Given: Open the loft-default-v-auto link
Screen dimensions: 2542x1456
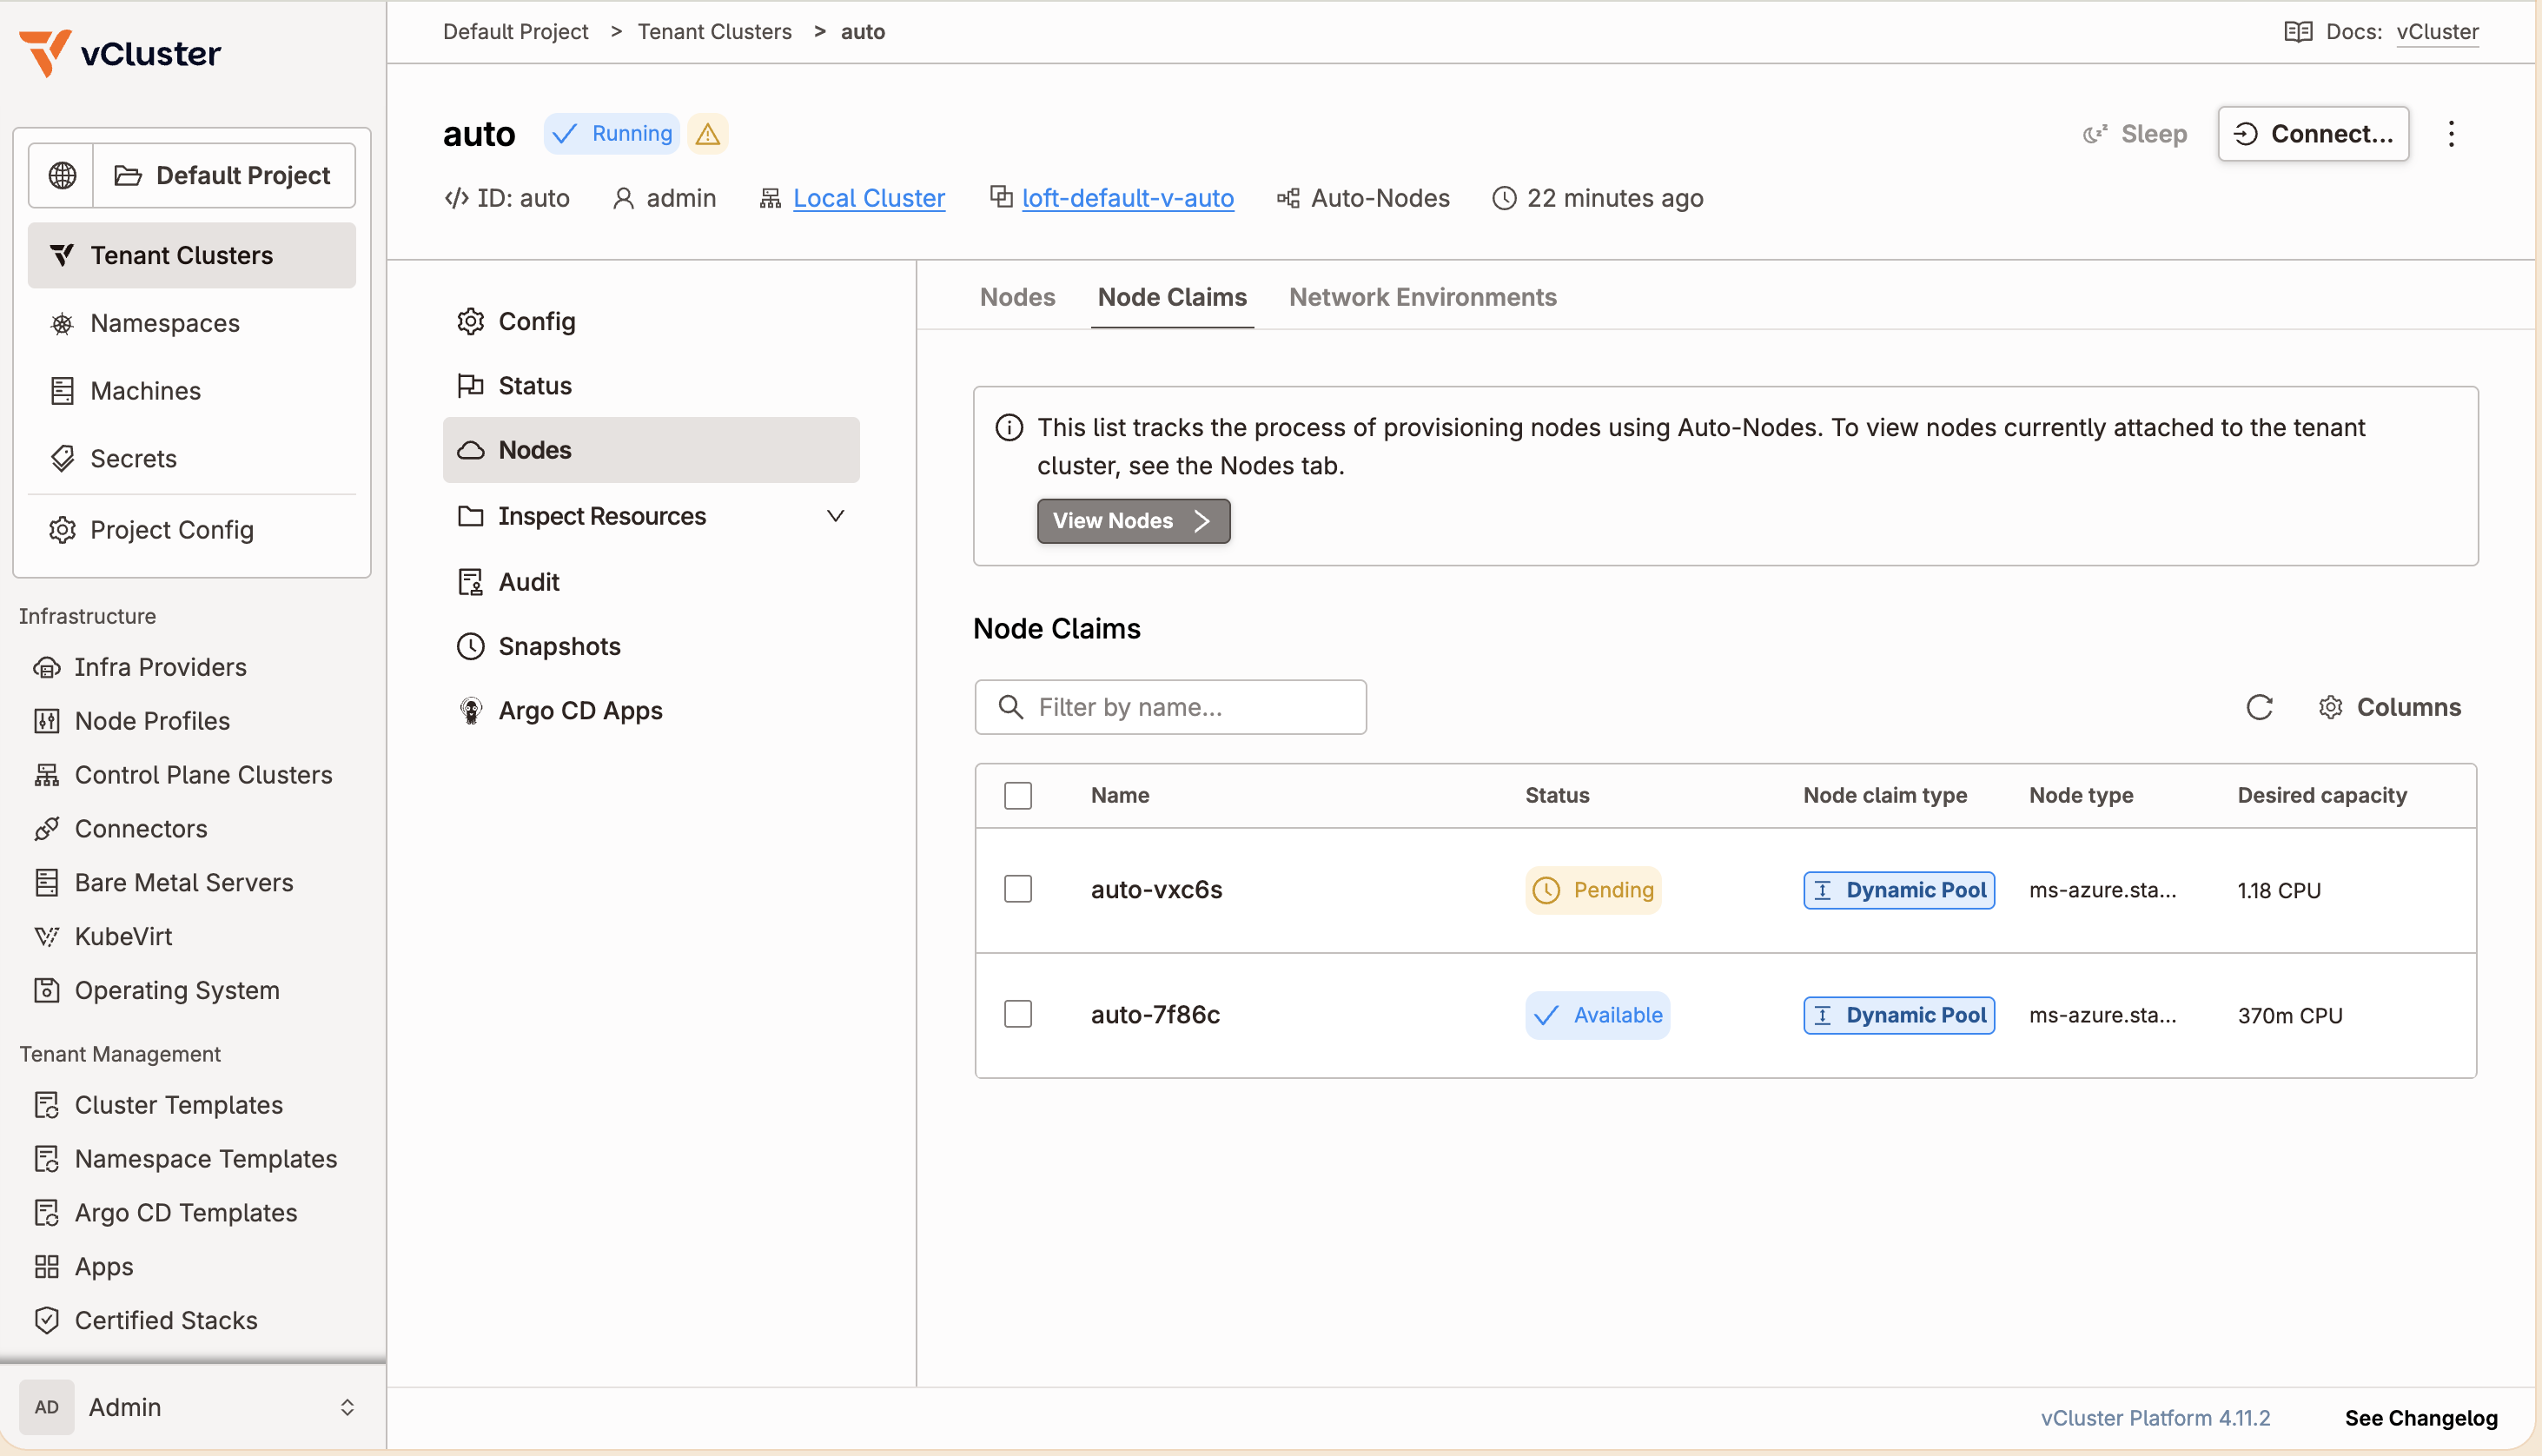Looking at the screenshot, I should point(1127,198).
